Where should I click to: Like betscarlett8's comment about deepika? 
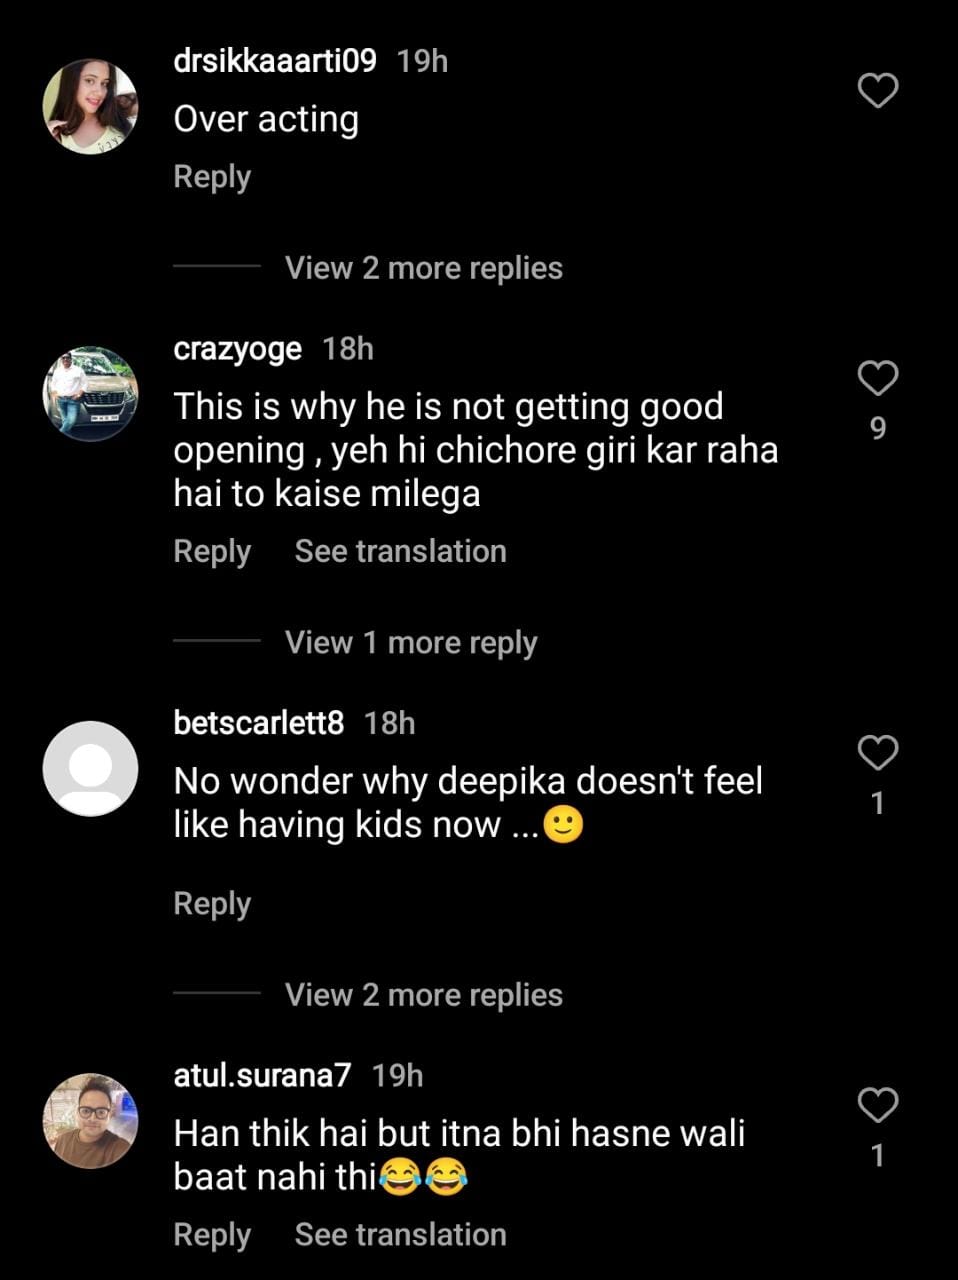[878, 752]
